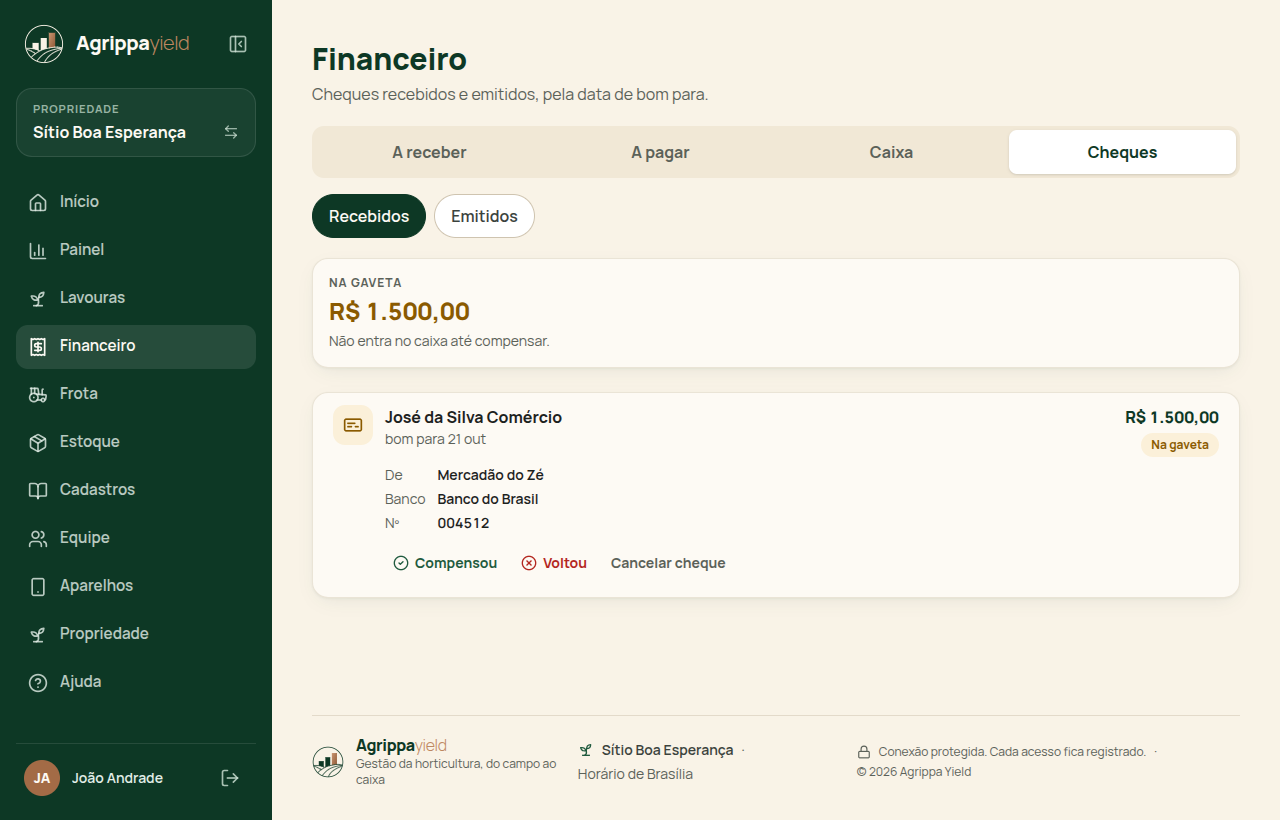Image resolution: width=1280 pixels, height=820 pixels.
Task: Click the Equipe people icon
Action: 38,538
